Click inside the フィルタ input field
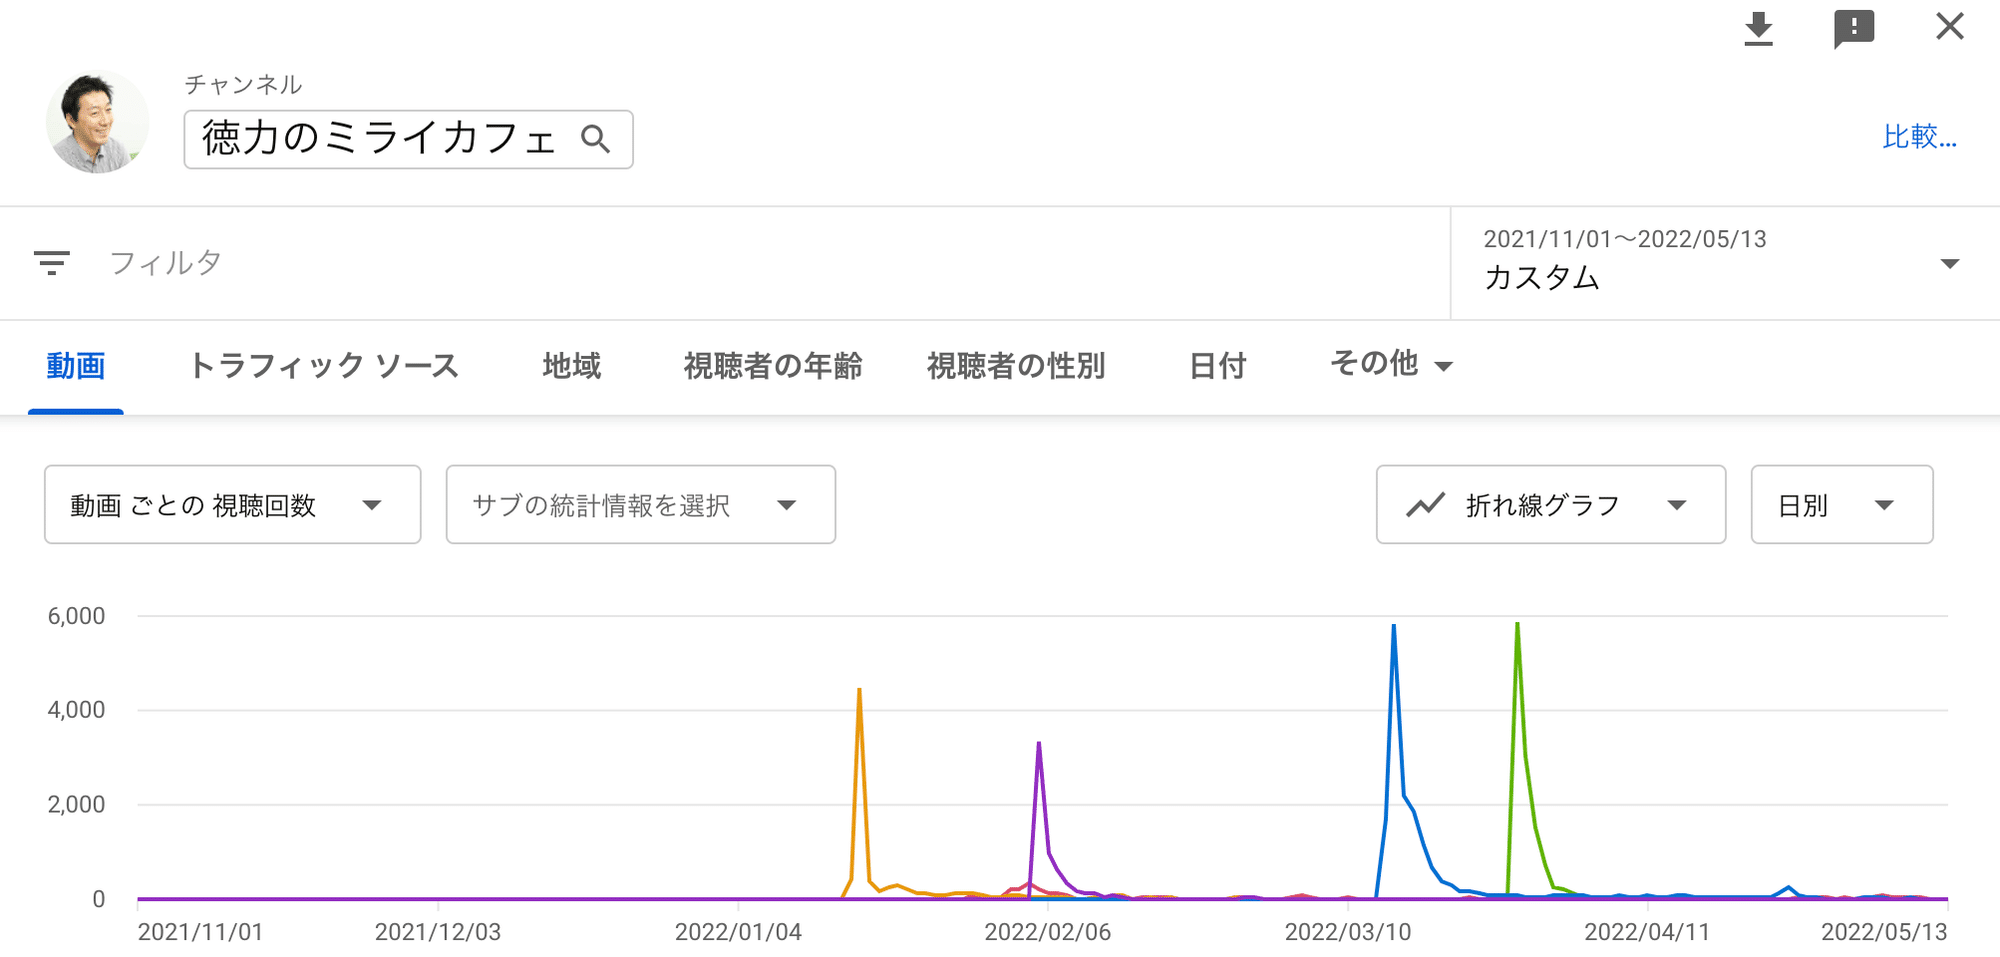This screenshot has height=957, width=2000. tap(400, 263)
